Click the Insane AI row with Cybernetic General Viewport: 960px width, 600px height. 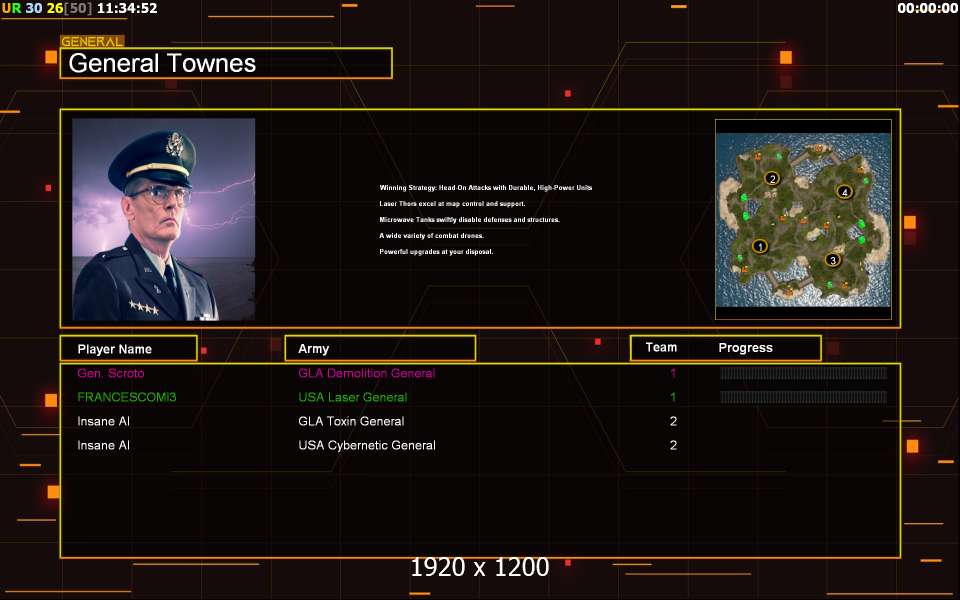[480, 445]
